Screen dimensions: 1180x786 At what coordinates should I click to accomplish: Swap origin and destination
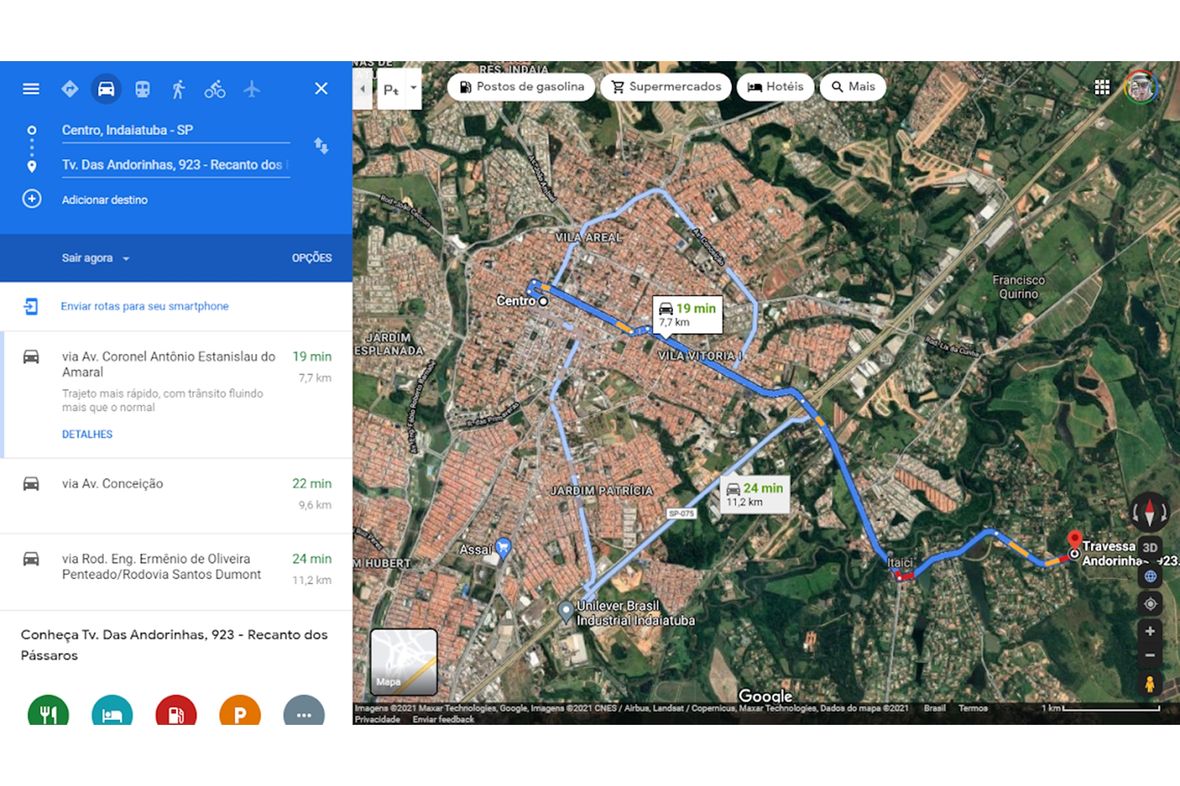[x=321, y=145]
